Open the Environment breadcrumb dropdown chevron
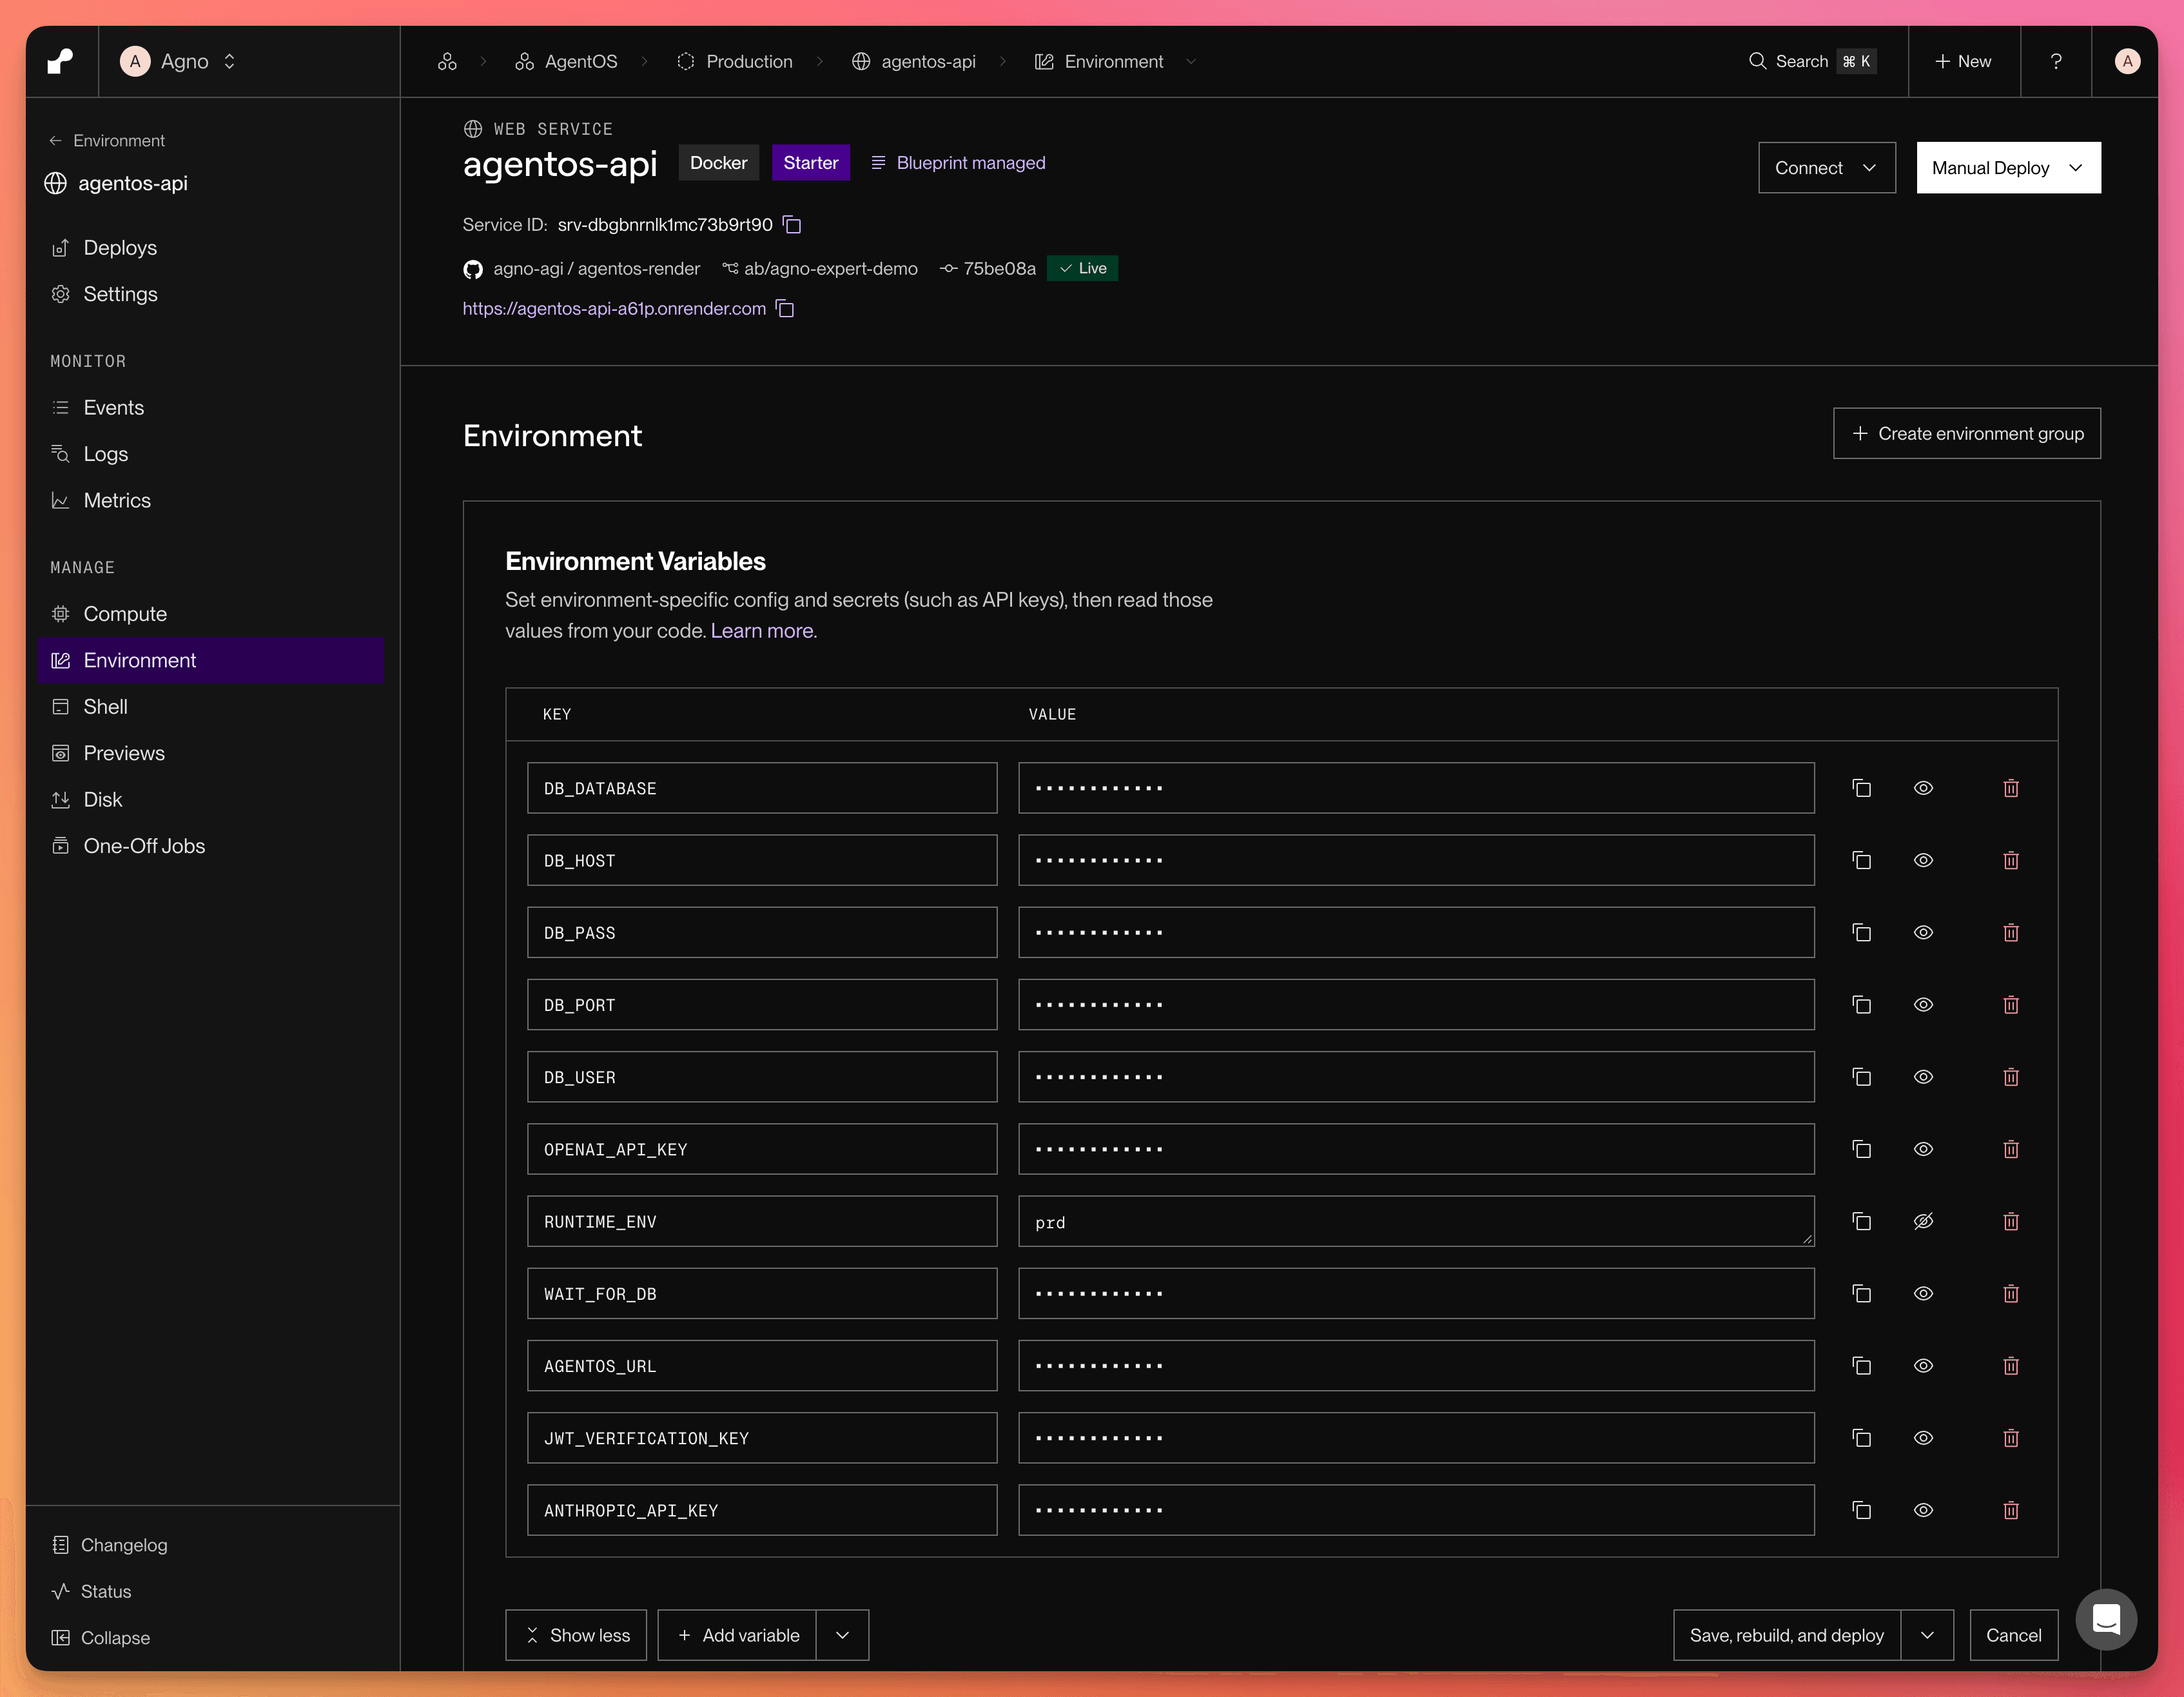This screenshot has width=2184, height=1697. coord(1191,61)
